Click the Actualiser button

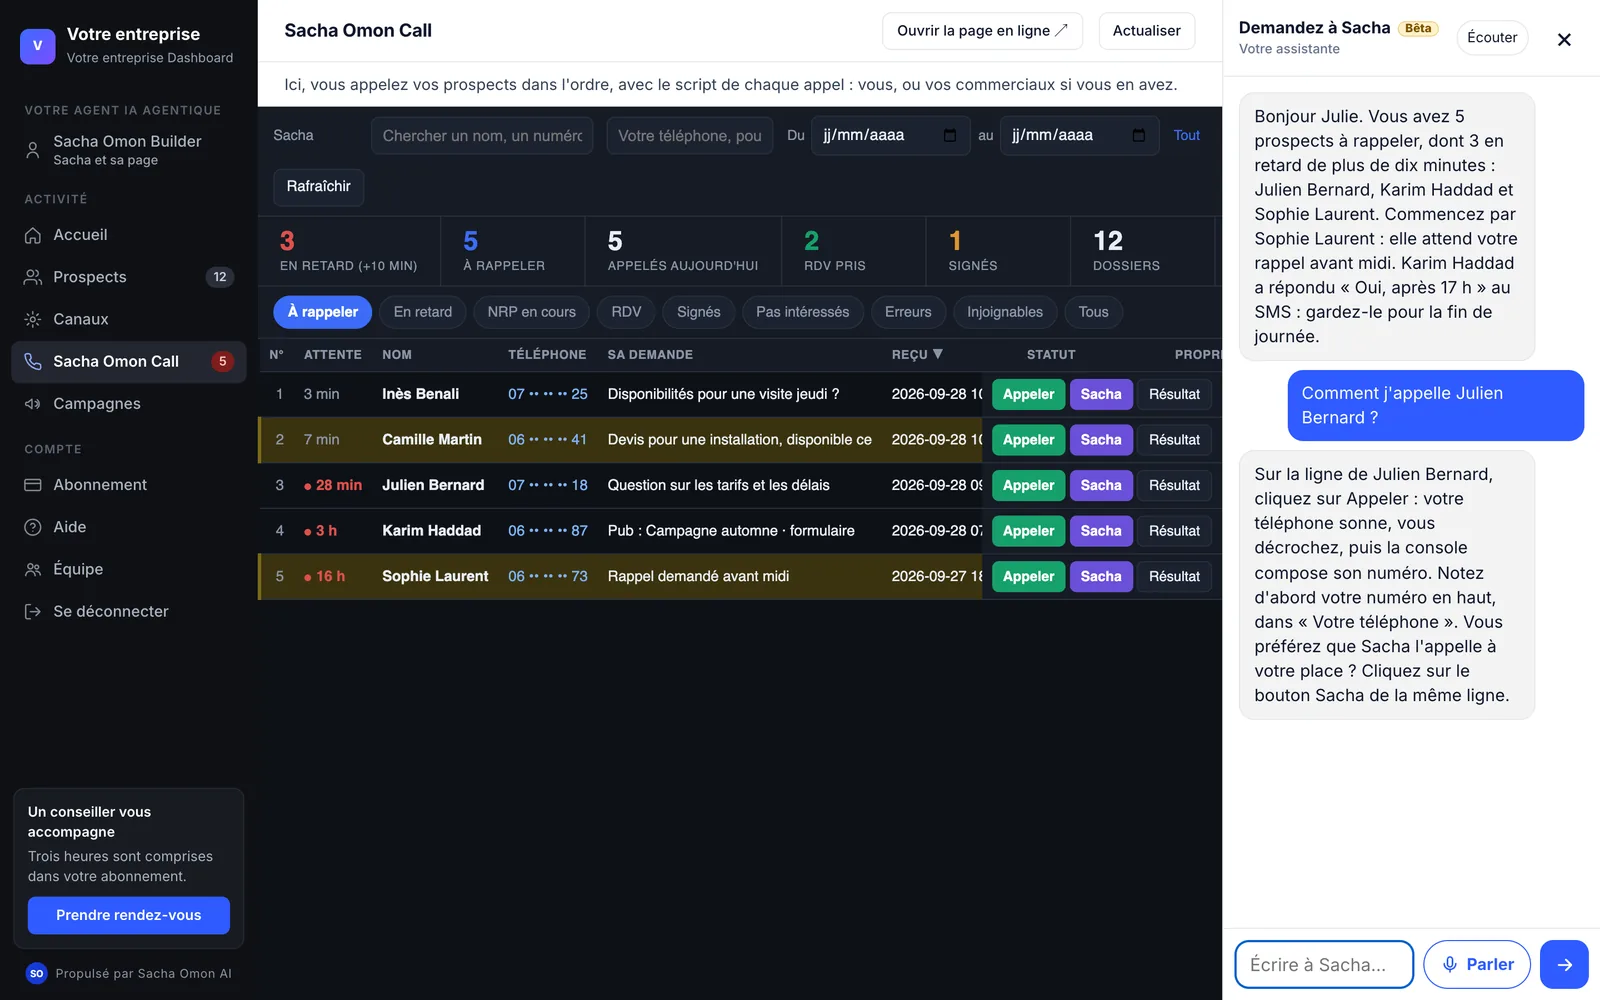1146,31
